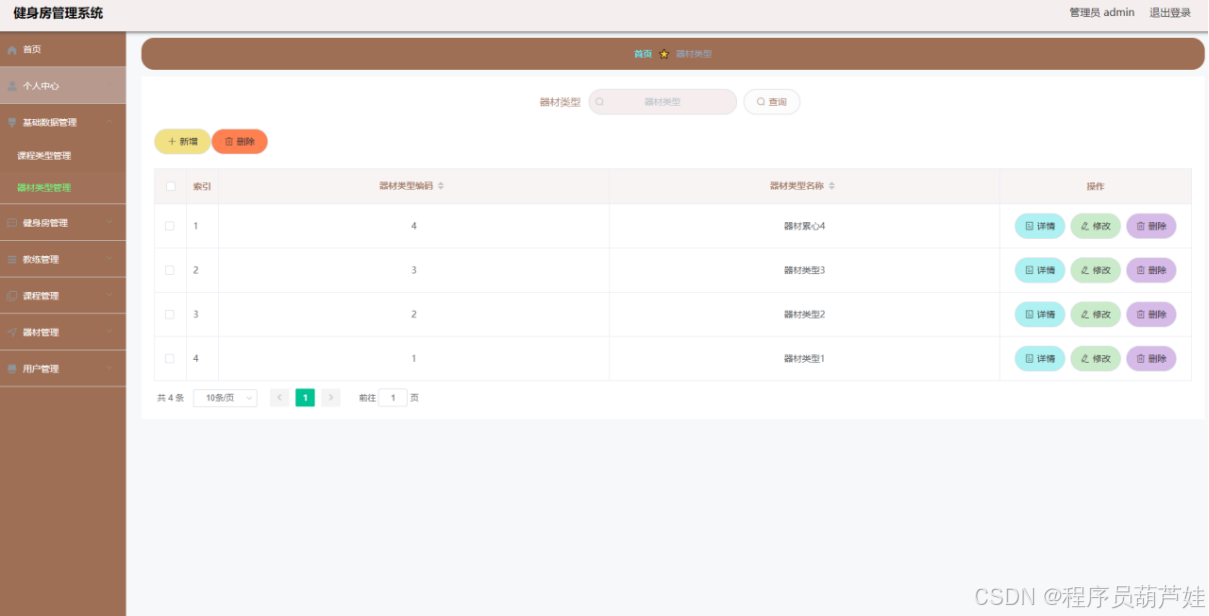This screenshot has width=1209, height=616.
Task: Click purple 删除 for 器材类型3
Action: tap(1151, 270)
